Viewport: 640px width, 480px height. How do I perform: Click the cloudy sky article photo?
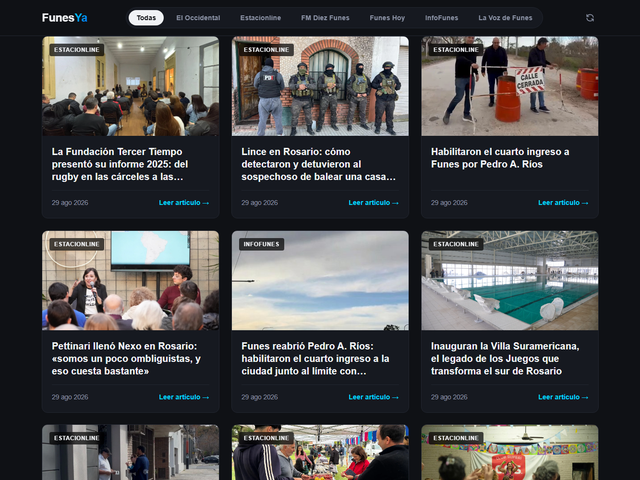click(320, 280)
